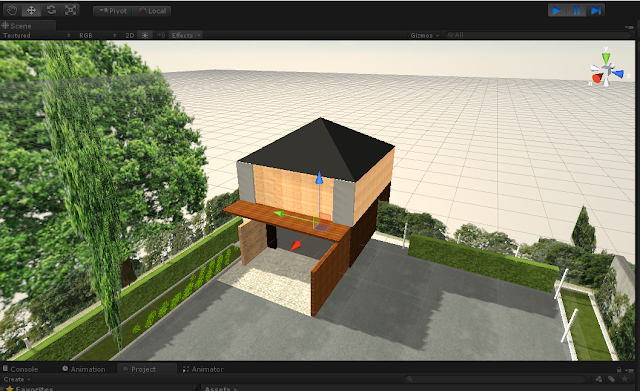Open the Effects dropdown arrow
The image size is (640, 391).
coord(199,36)
